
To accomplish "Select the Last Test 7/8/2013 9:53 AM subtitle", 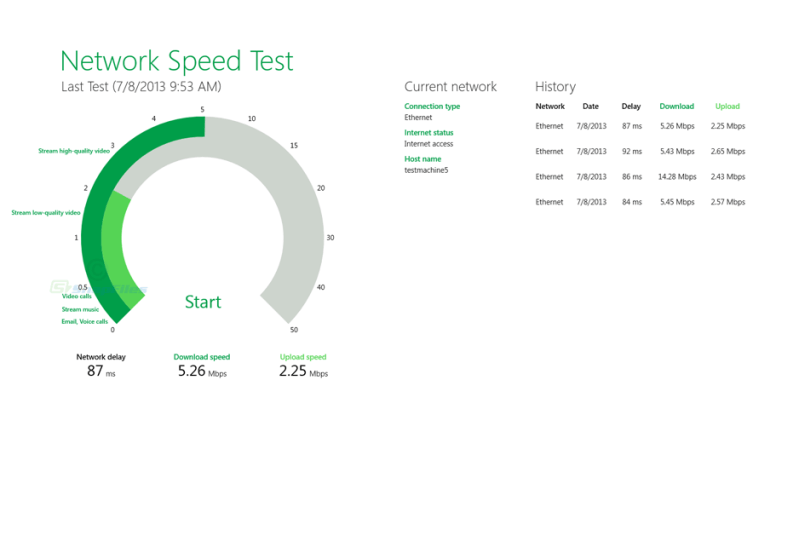I will pyautogui.click(x=141, y=87).
